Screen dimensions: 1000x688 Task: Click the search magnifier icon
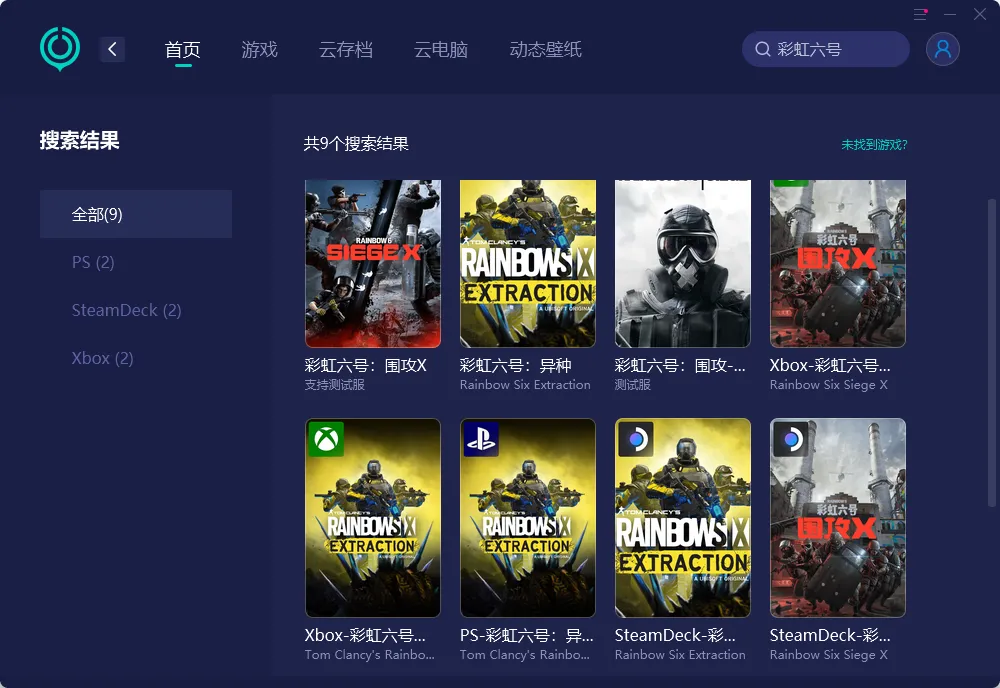tap(762, 49)
